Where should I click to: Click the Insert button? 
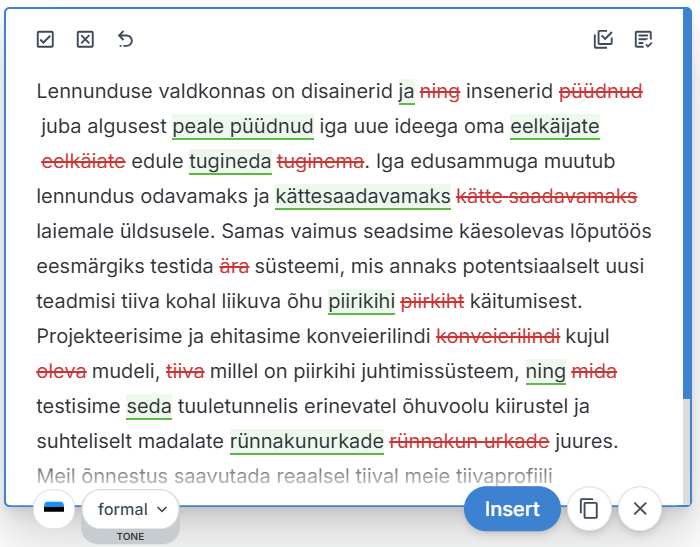[x=512, y=509]
